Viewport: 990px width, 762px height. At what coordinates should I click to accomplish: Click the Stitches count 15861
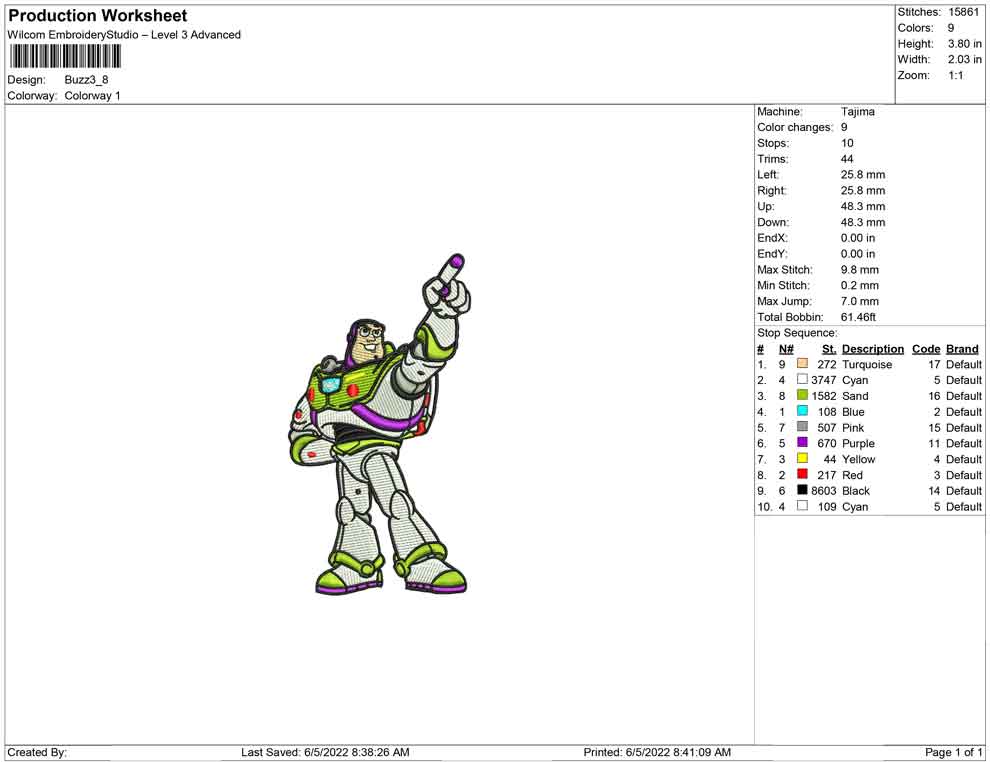click(963, 12)
